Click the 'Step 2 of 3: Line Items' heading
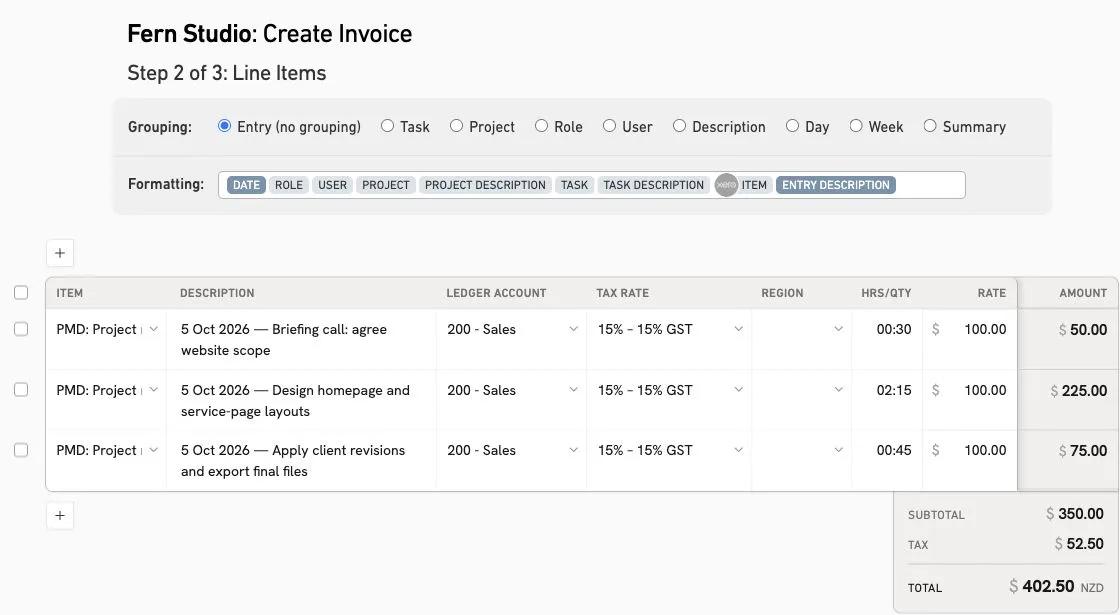1120x615 pixels. coord(226,73)
